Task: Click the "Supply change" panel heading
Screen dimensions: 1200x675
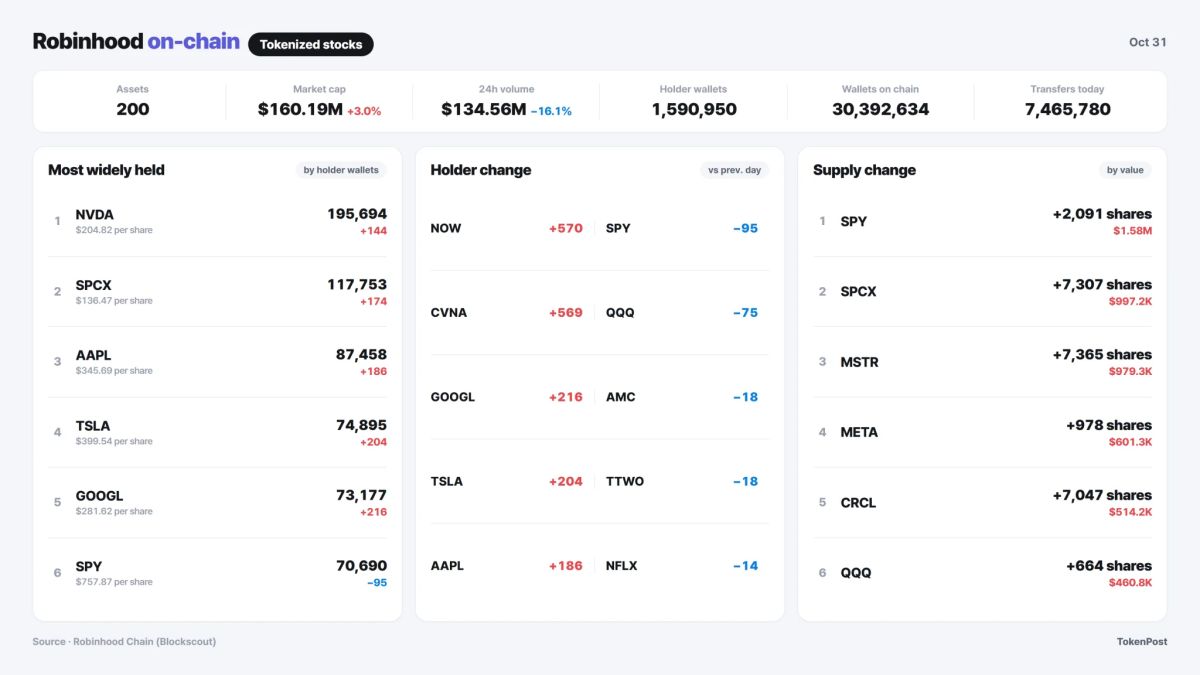Action: 864,170
